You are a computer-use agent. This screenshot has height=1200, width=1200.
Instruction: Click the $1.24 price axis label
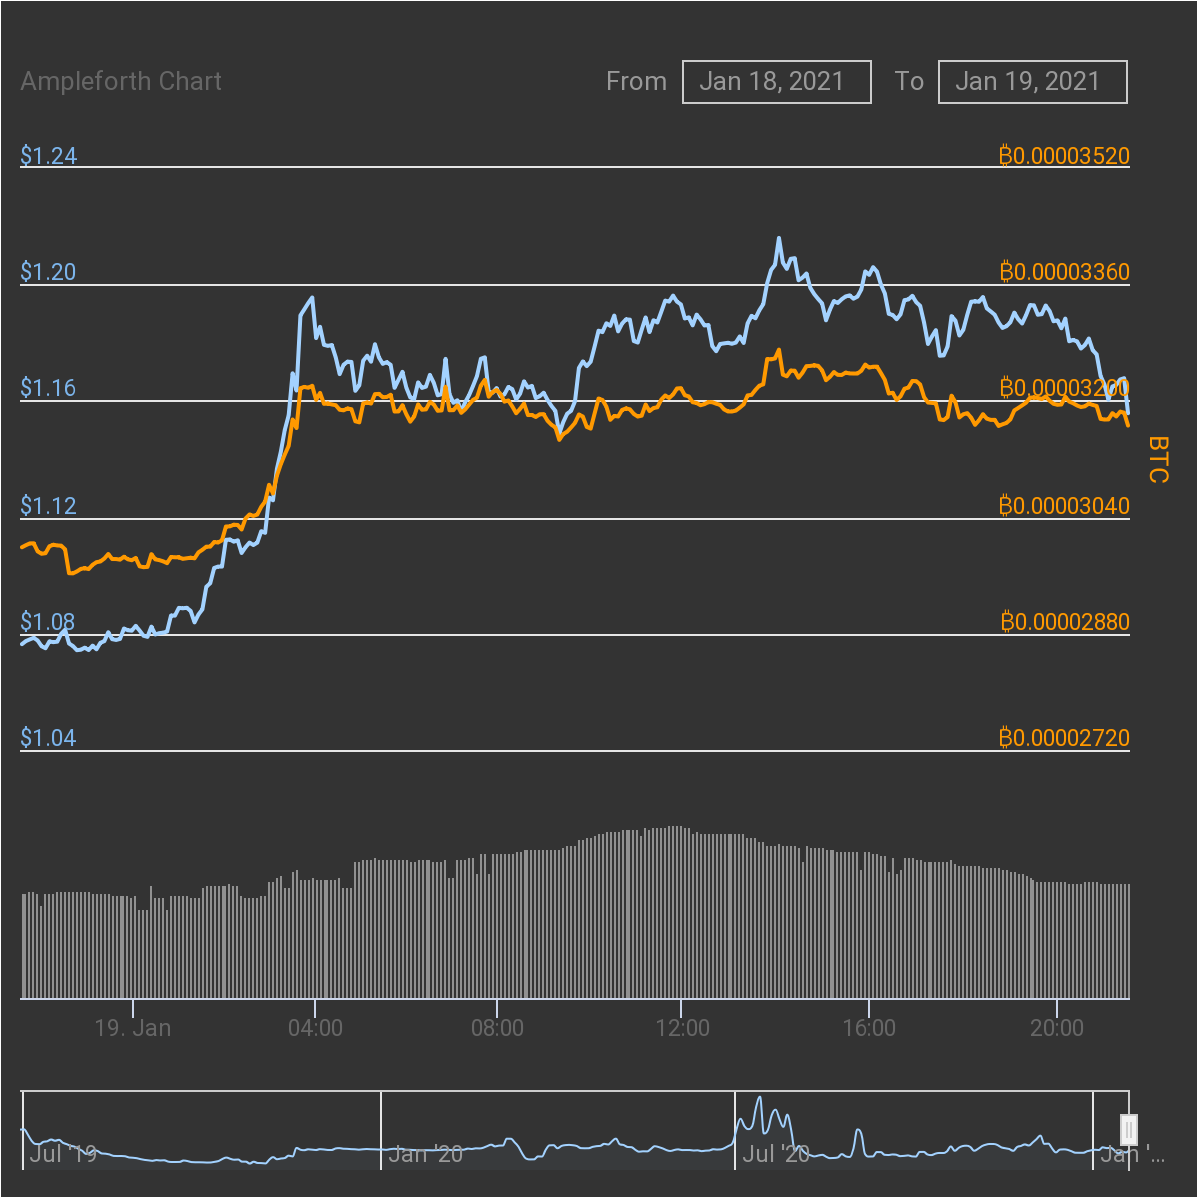[49, 156]
